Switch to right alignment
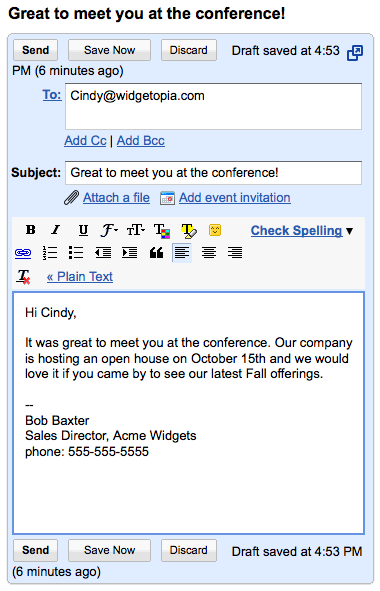Viewport: 380px width, 591px height. pyautogui.click(x=235, y=253)
